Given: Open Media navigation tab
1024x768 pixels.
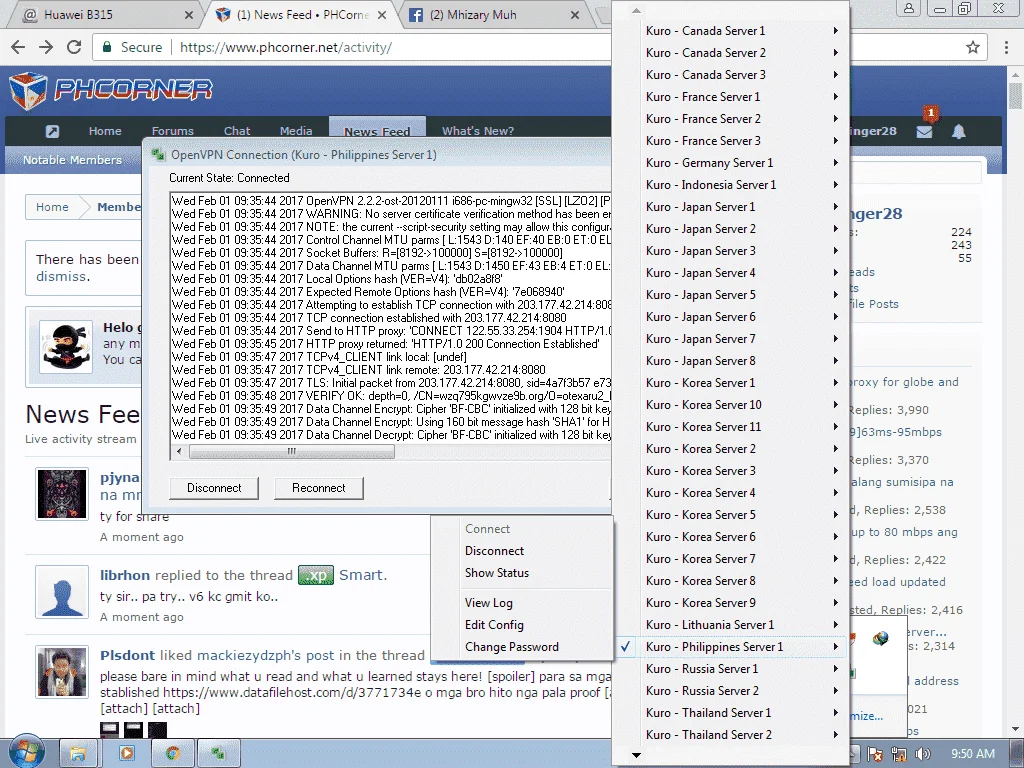Looking at the screenshot, I should coord(296,131).
